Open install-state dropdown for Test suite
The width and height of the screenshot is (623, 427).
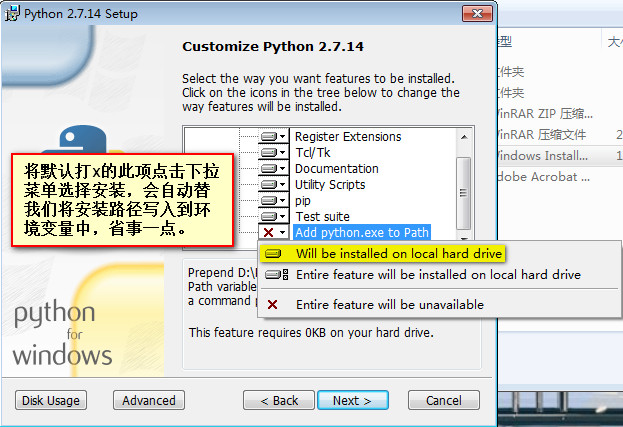tap(273, 216)
